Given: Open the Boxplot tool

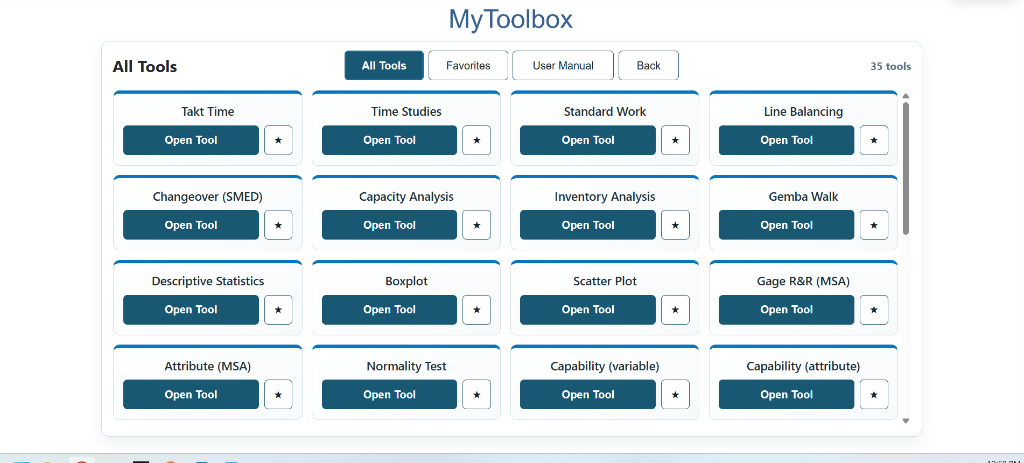Looking at the screenshot, I should [x=389, y=310].
